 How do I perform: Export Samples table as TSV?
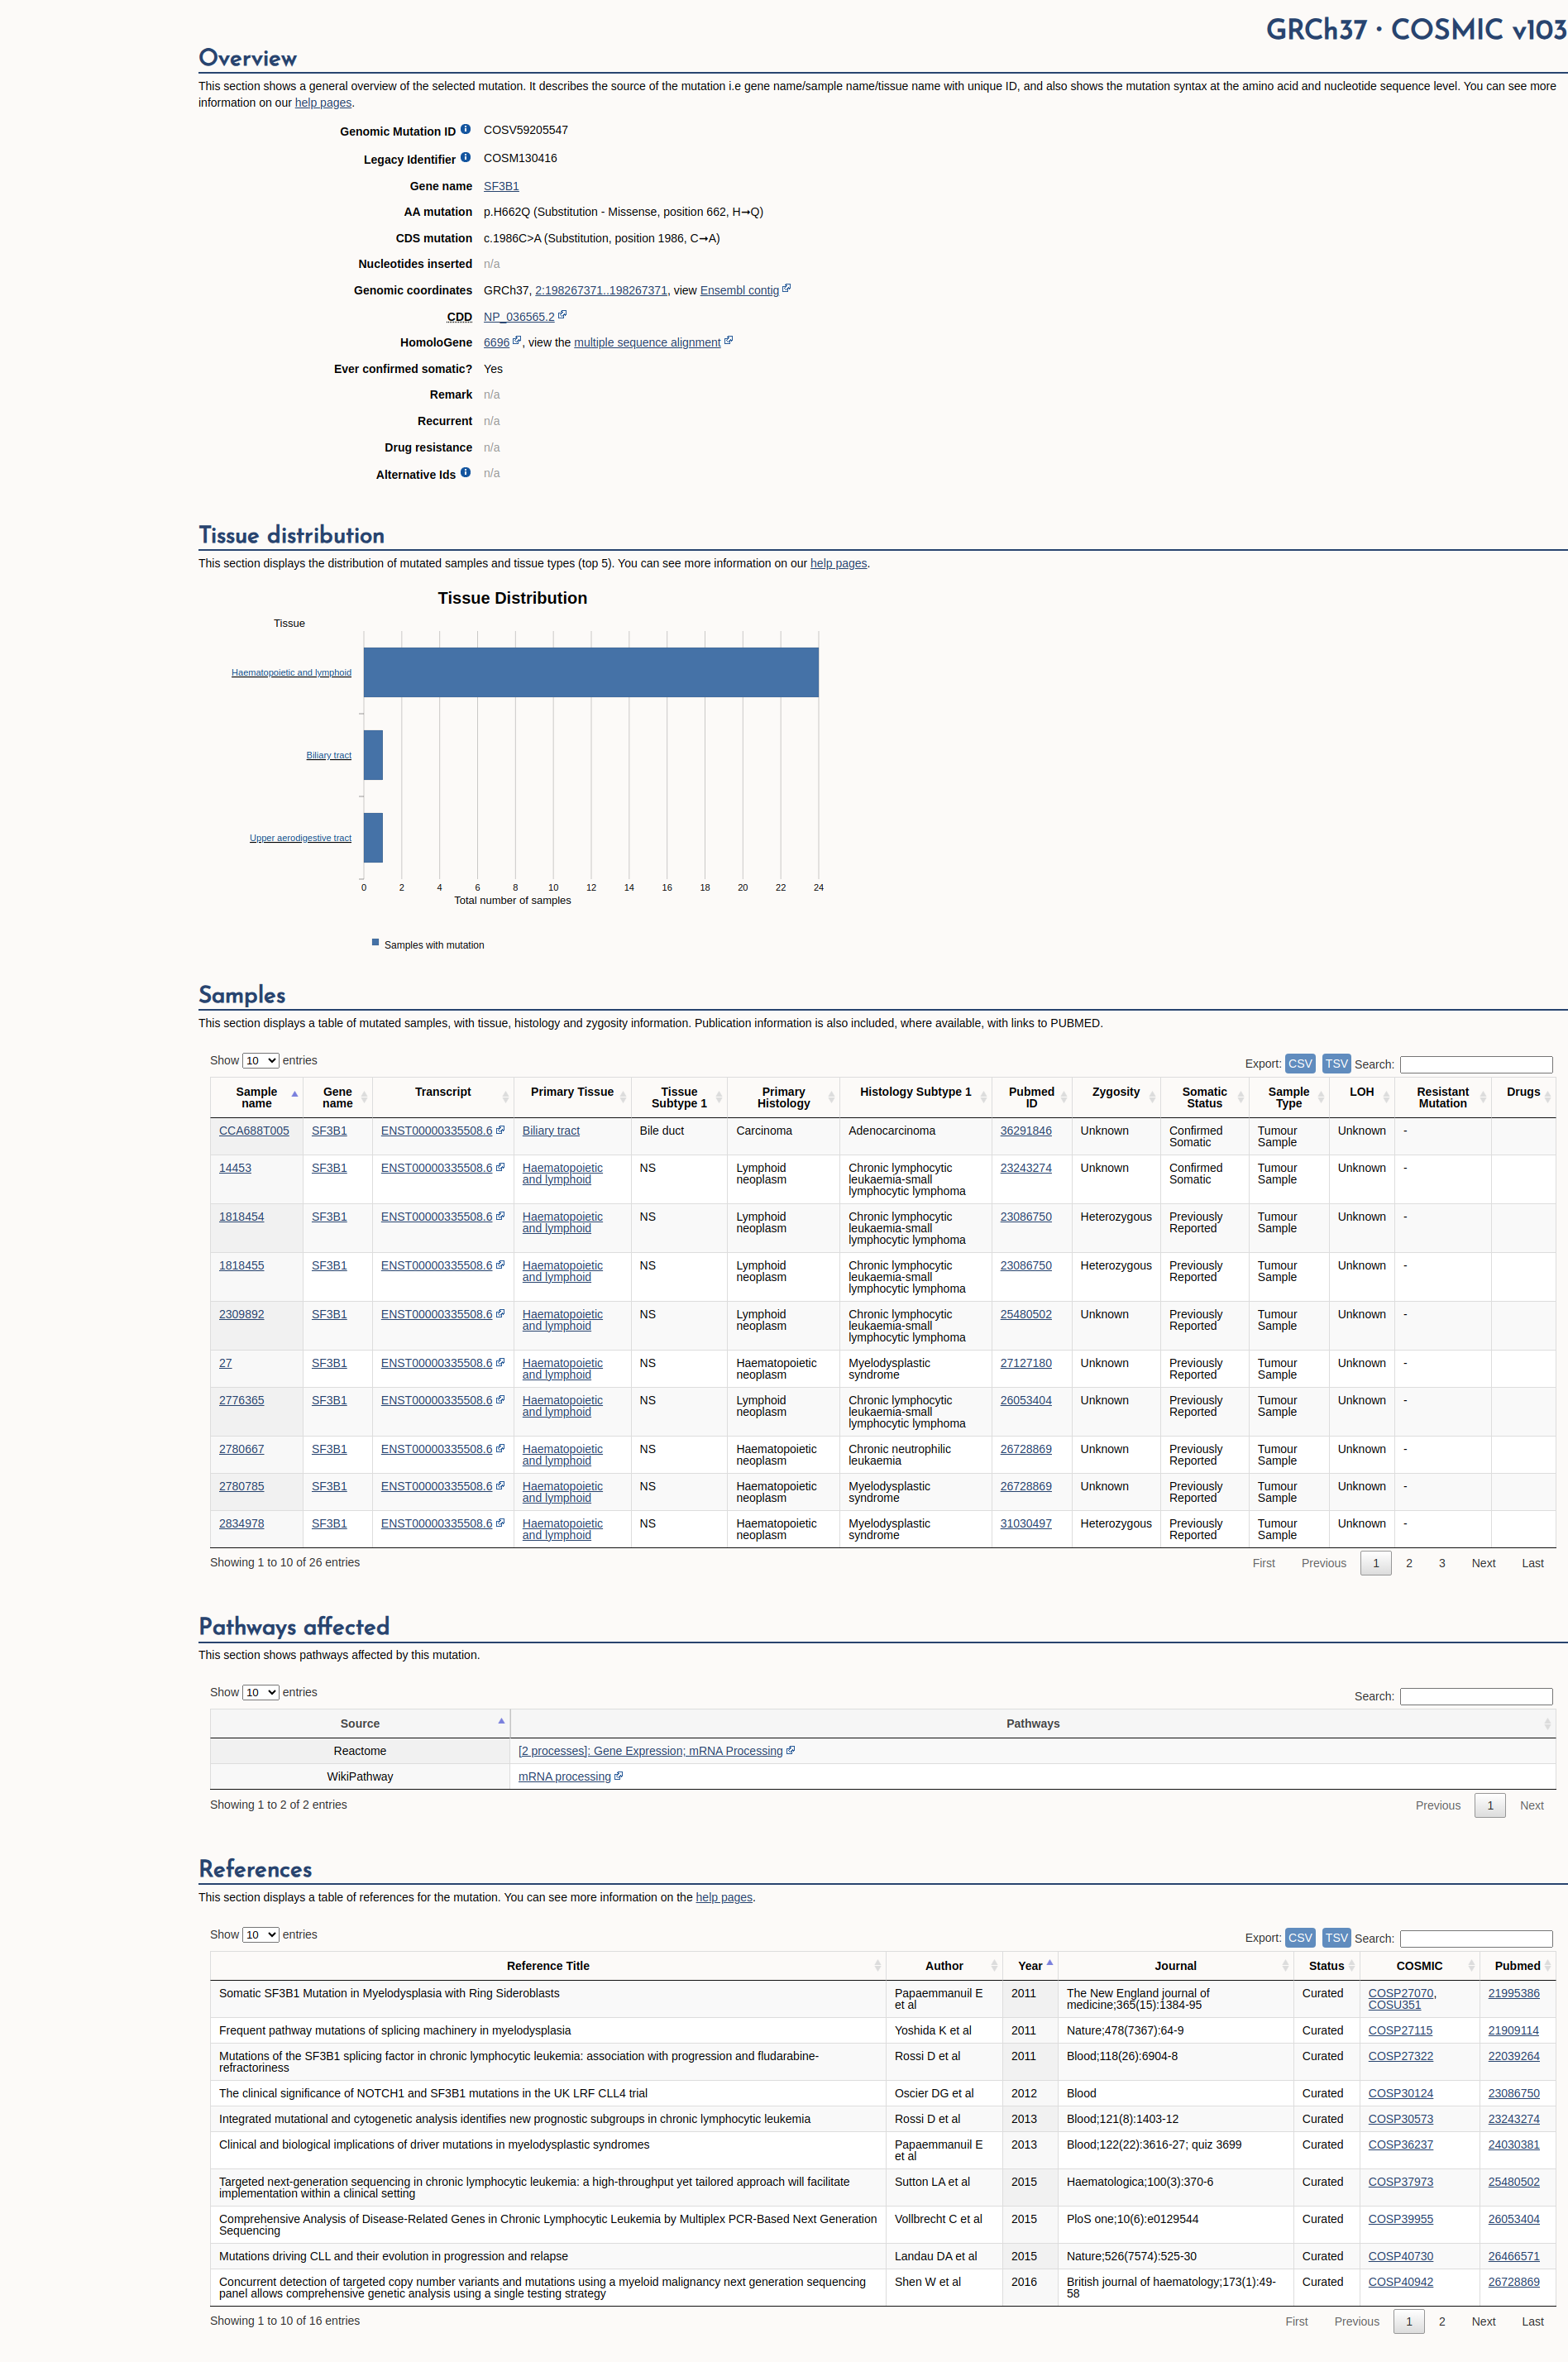[1337, 1064]
